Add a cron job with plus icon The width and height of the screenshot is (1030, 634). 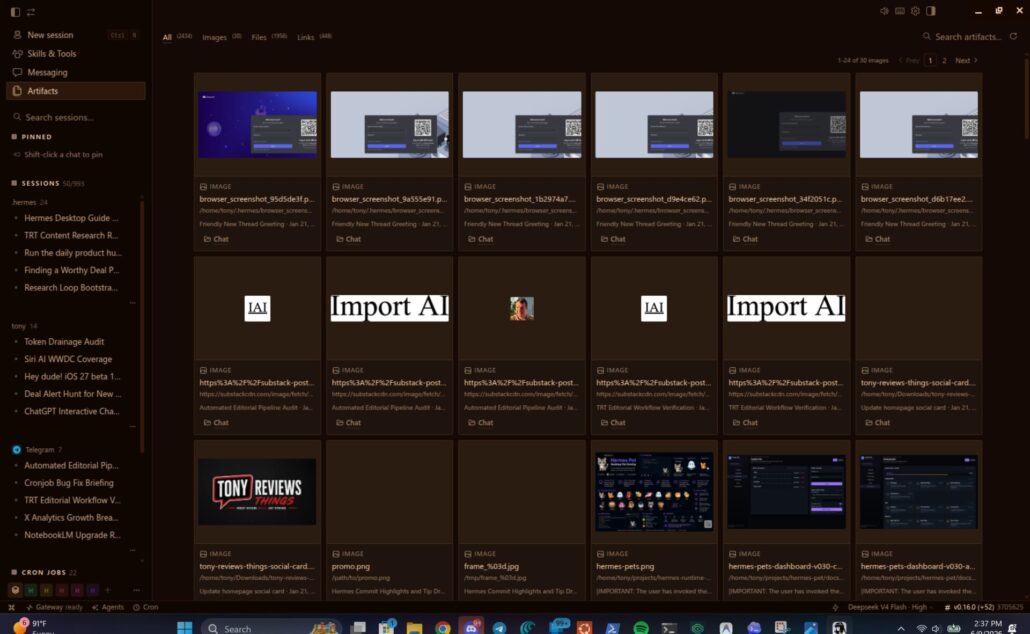pos(108,590)
